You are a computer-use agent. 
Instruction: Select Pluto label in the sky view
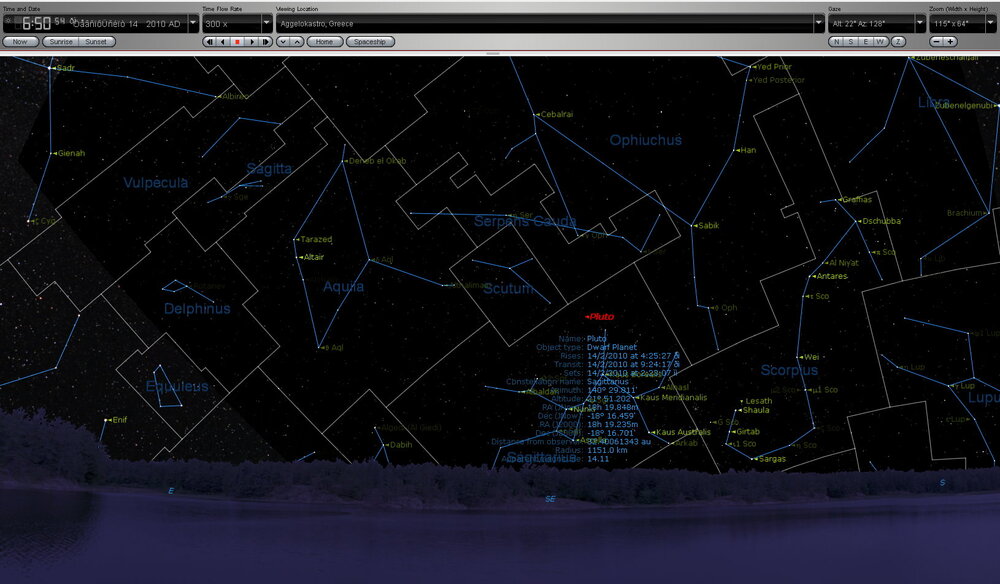(601, 317)
